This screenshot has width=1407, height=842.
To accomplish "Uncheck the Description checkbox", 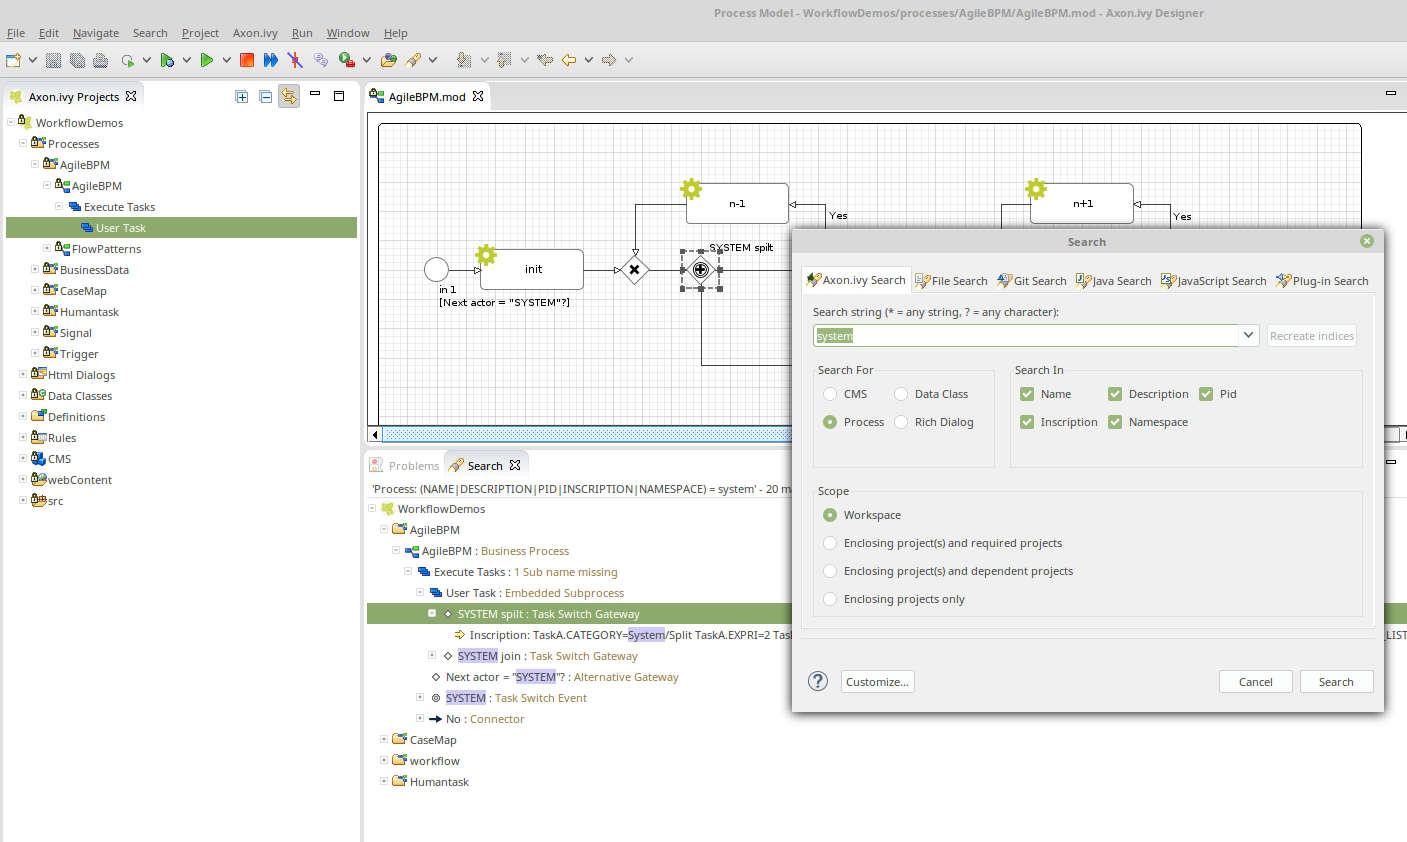I will [x=1115, y=394].
